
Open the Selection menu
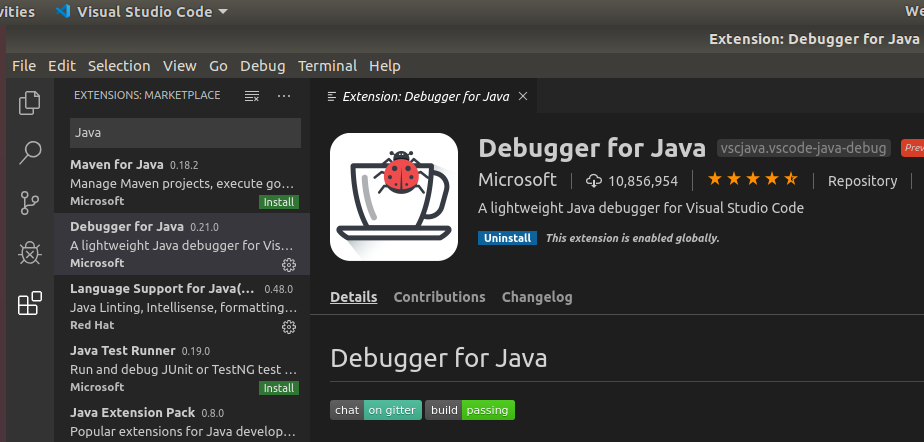119,66
